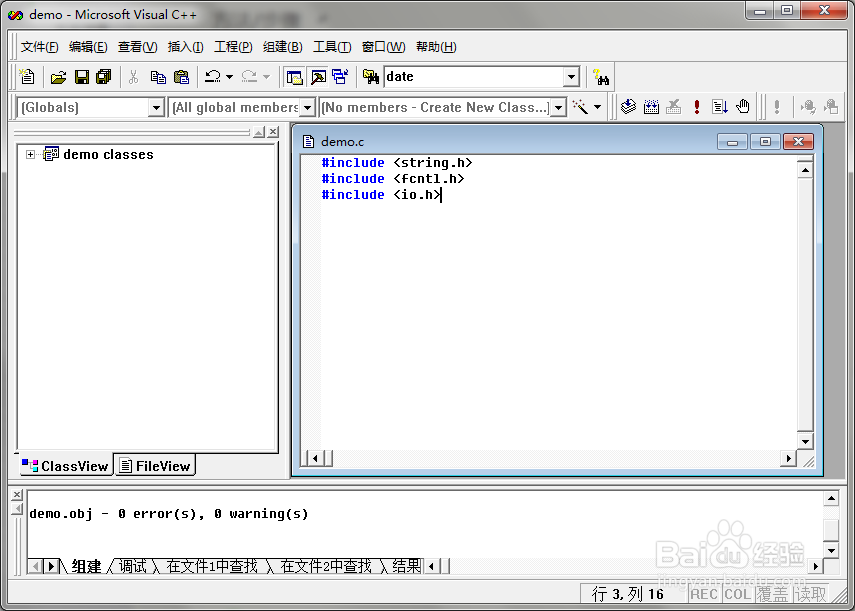Open the (Globals) class dropdown

(156, 107)
